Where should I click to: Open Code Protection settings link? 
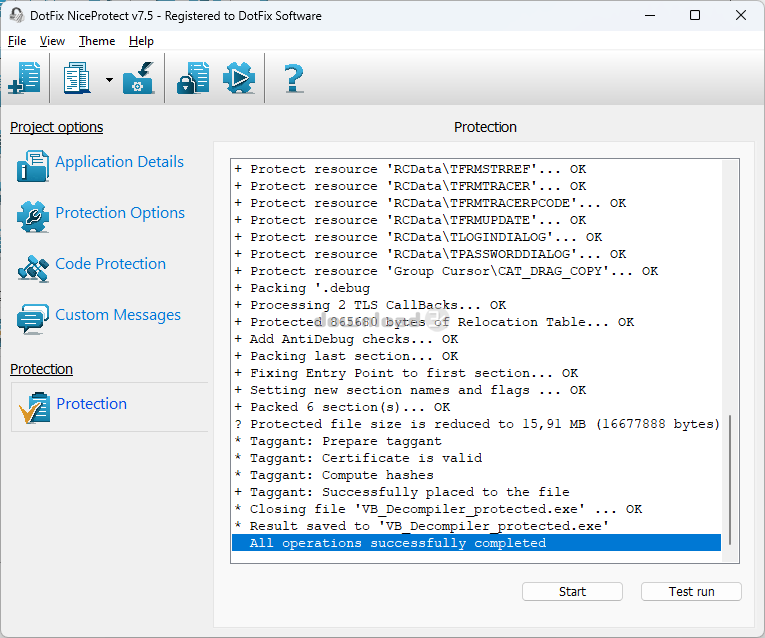pos(111,263)
